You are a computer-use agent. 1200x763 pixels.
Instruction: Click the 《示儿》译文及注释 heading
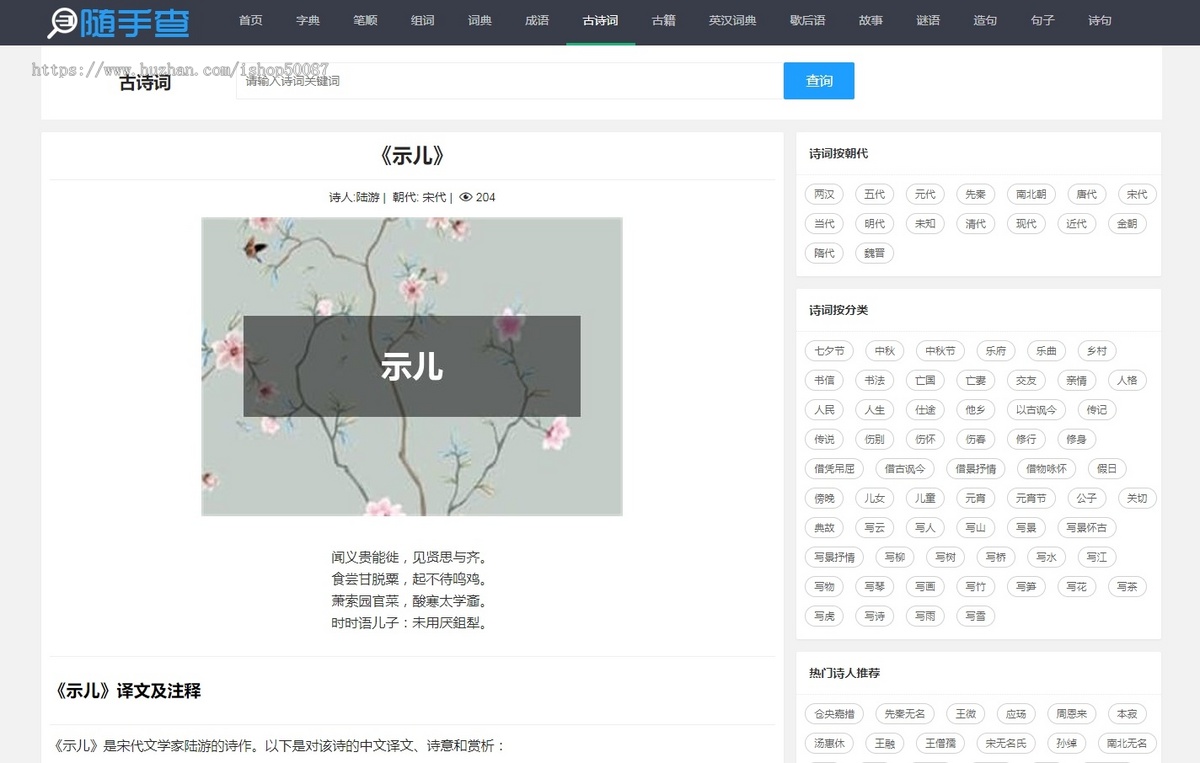127,691
